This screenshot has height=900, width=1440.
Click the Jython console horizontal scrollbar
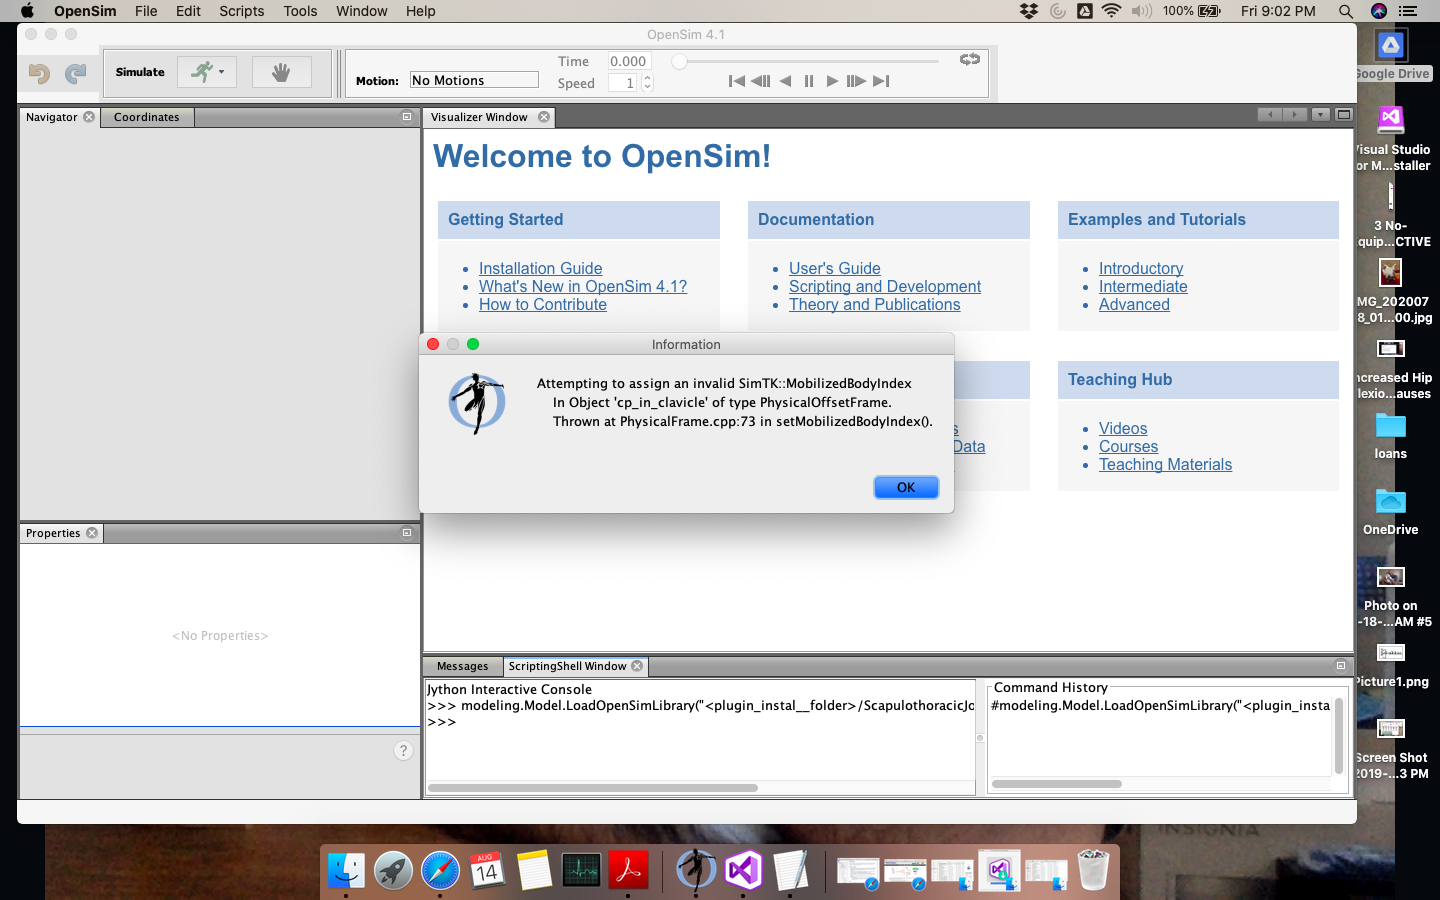pyautogui.click(x=593, y=788)
